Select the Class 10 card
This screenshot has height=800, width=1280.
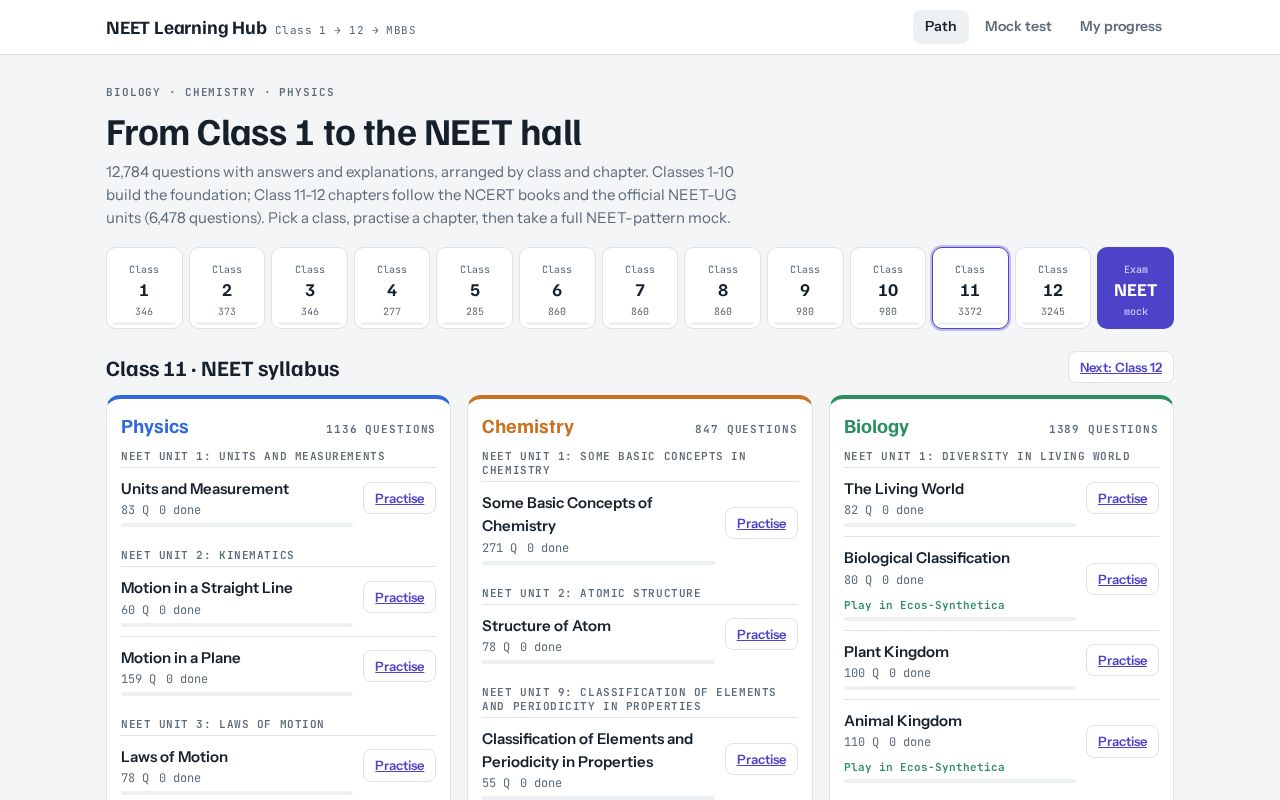click(x=888, y=288)
